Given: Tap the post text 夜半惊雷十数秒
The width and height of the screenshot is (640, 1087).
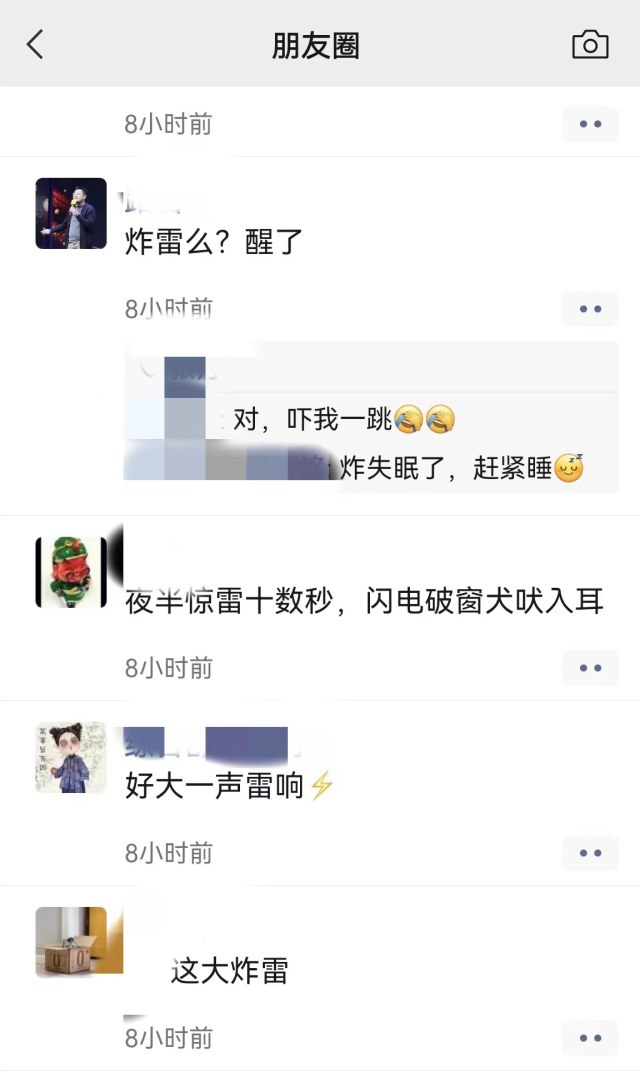Looking at the screenshot, I should click(229, 601).
